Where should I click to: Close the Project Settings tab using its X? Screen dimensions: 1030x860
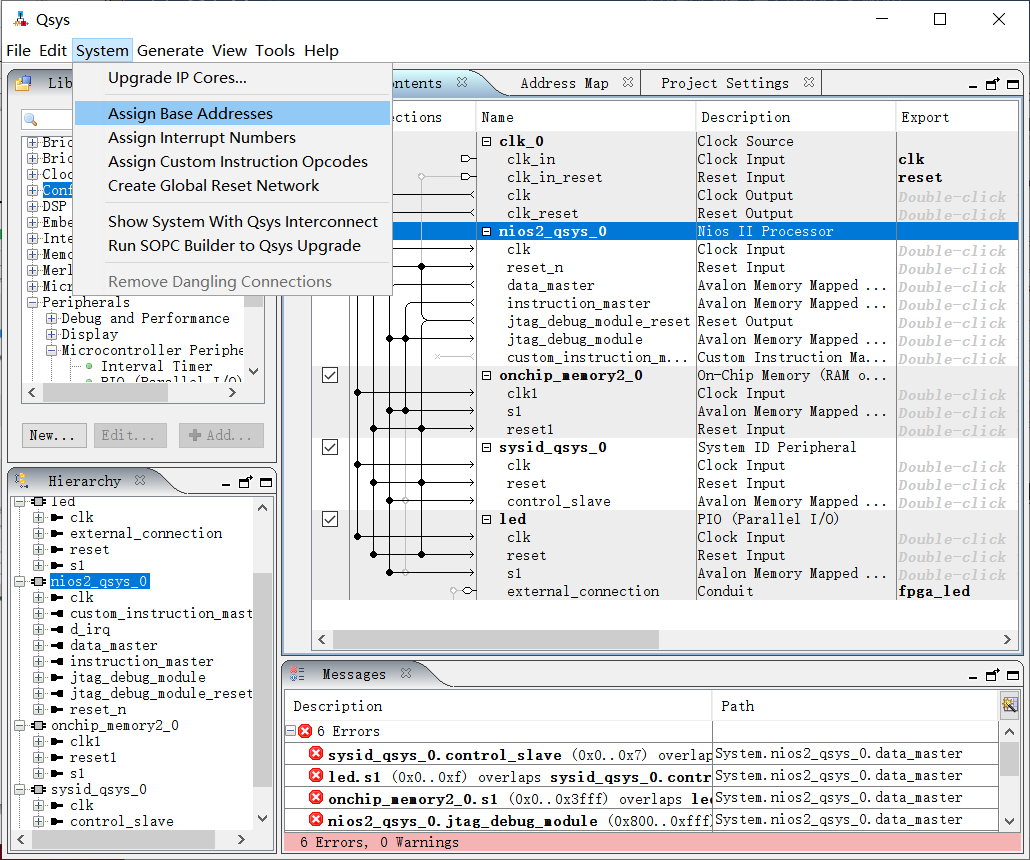[809, 83]
